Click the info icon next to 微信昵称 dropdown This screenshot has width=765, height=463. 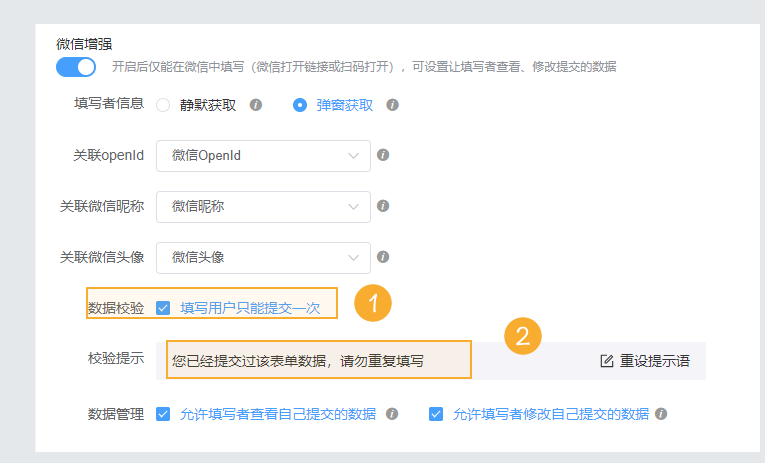(x=383, y=206)
